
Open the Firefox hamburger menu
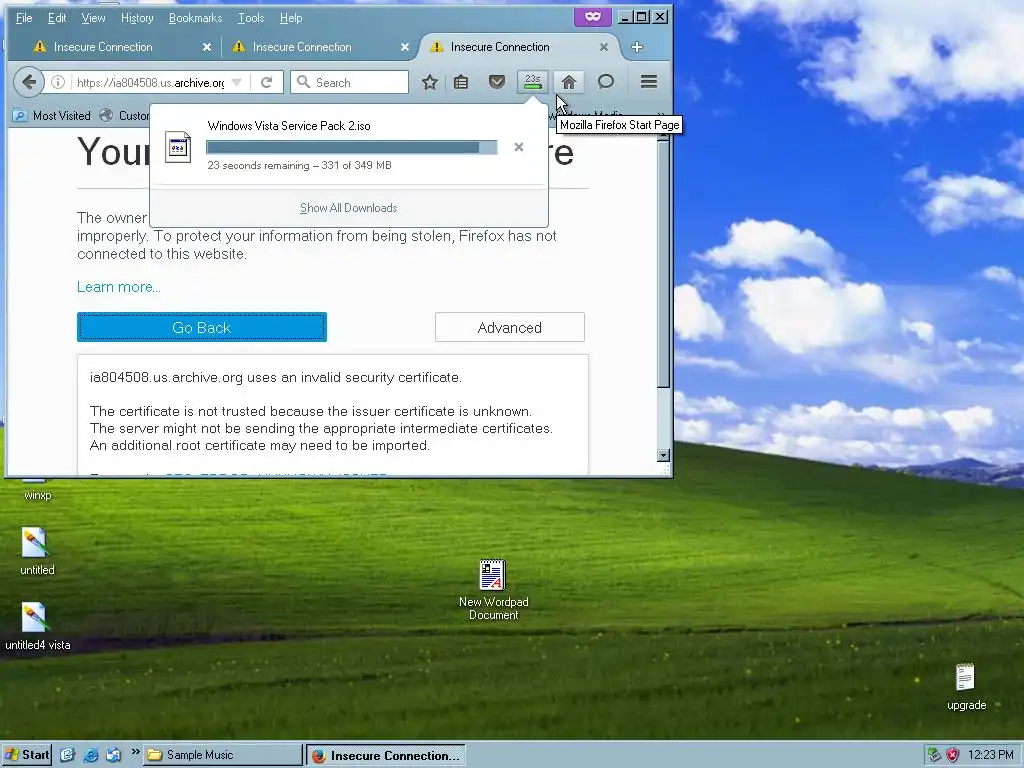click(648, 82)
